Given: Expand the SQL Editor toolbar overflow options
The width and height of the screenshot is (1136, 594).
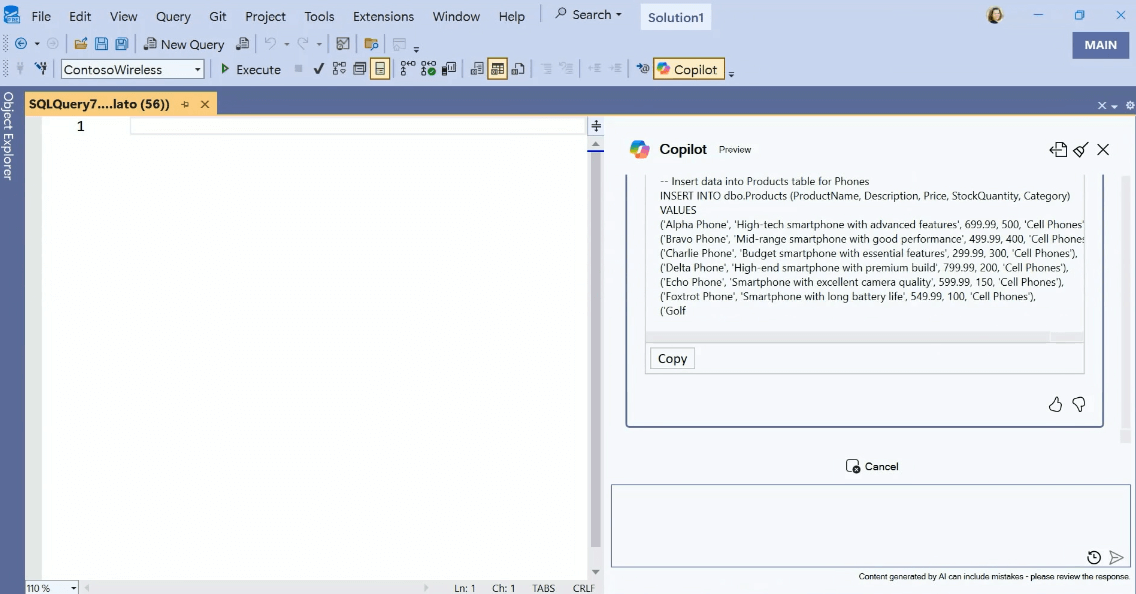Looking at the screenshot, I should tap(731, 73).
